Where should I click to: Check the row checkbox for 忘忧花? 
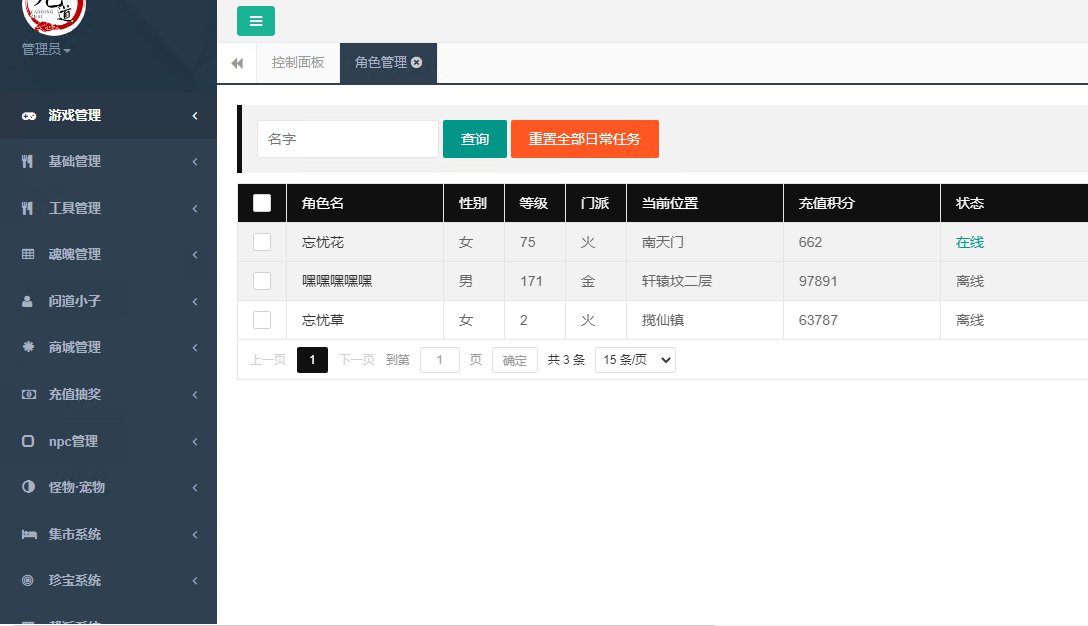point(262,242)
